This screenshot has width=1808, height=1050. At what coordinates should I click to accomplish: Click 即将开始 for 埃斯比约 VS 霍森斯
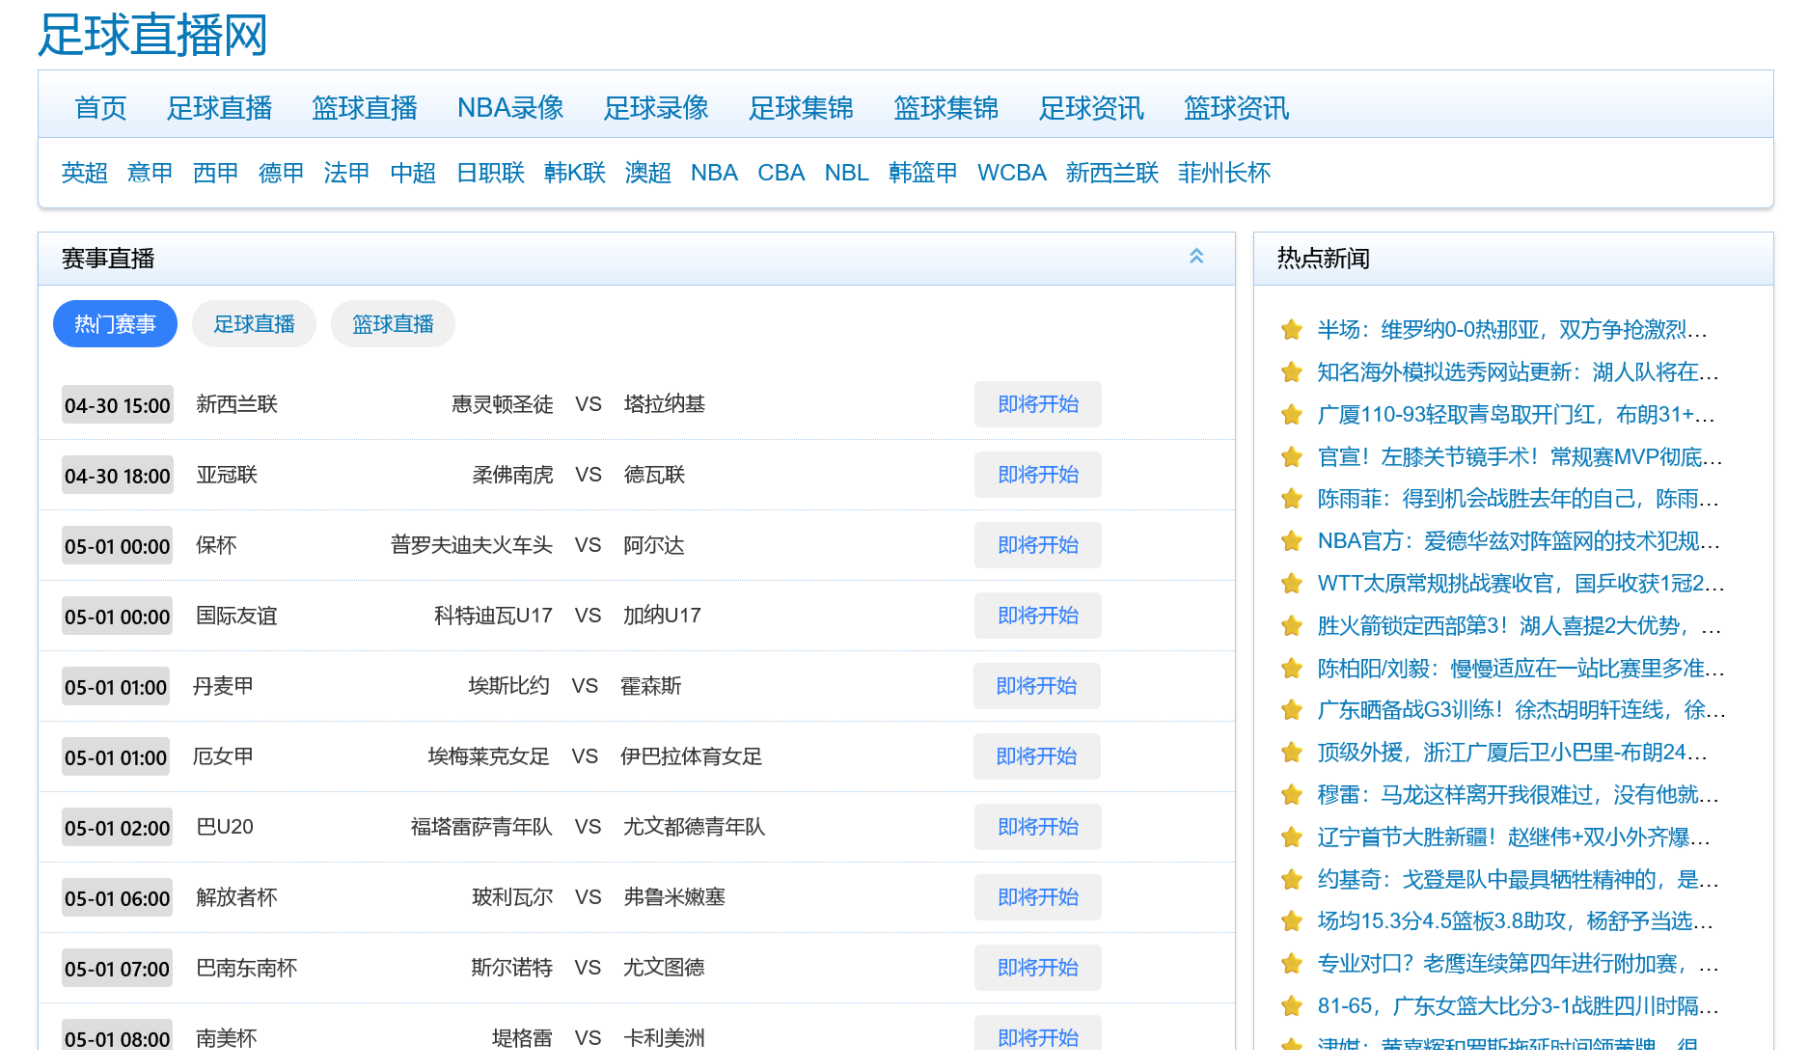coord(1036,686)
